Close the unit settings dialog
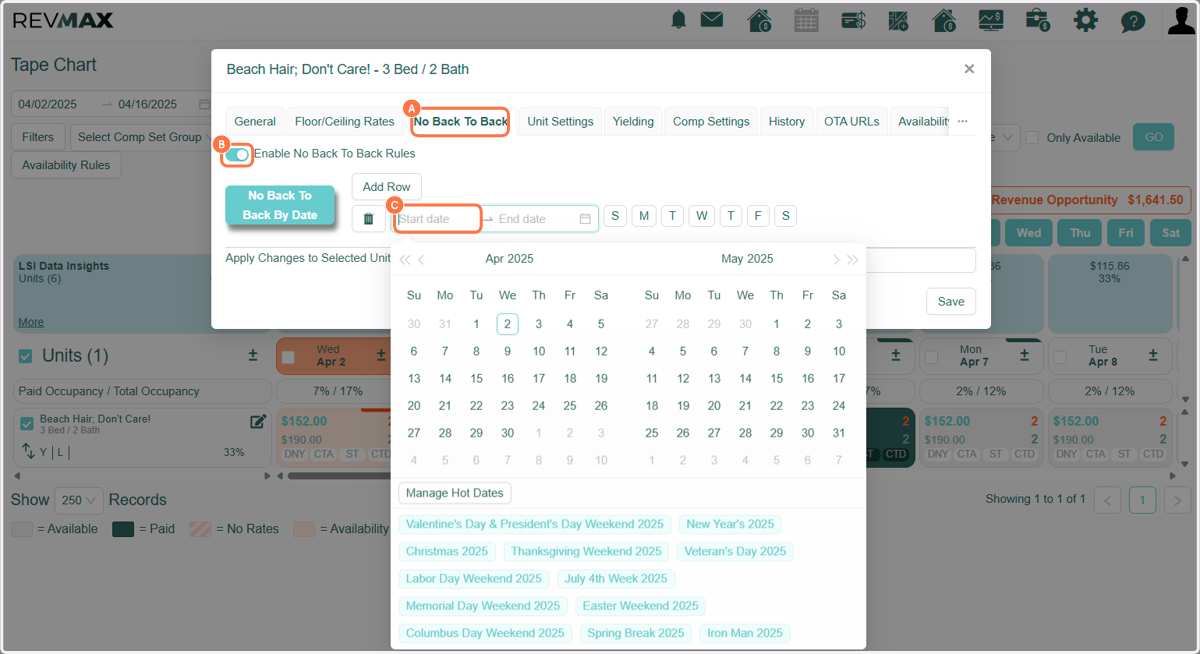This screenshot has height=654, width=1200. pyautogui.click(x=969, y=69)
